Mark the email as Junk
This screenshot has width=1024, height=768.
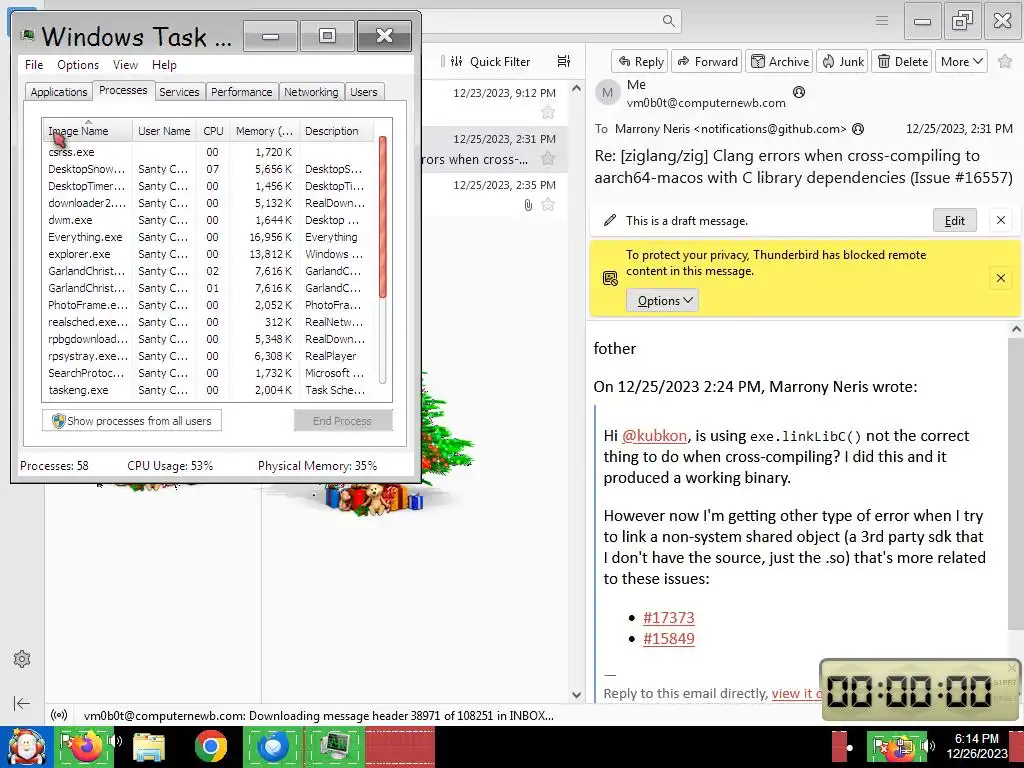[842, 61]
